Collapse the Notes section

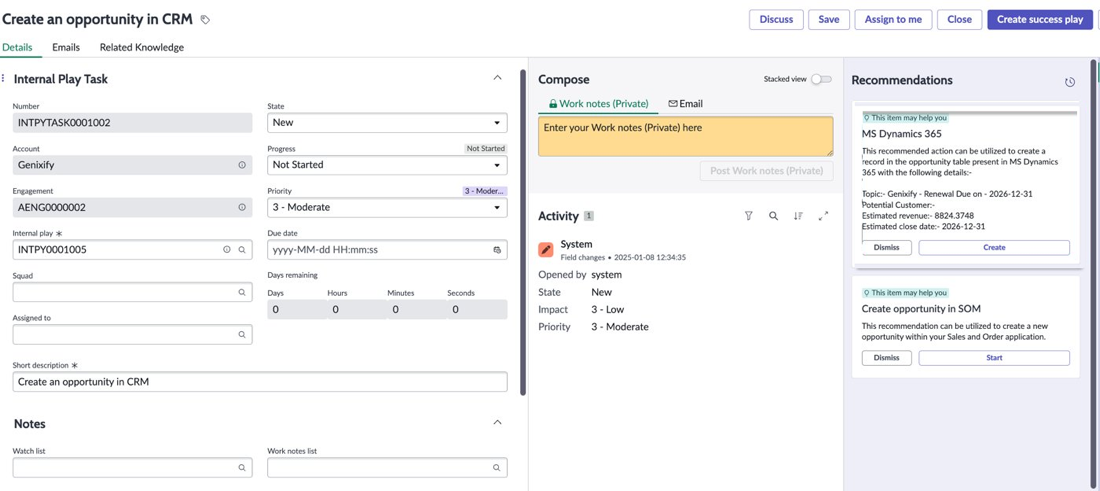tap(497, 422)
